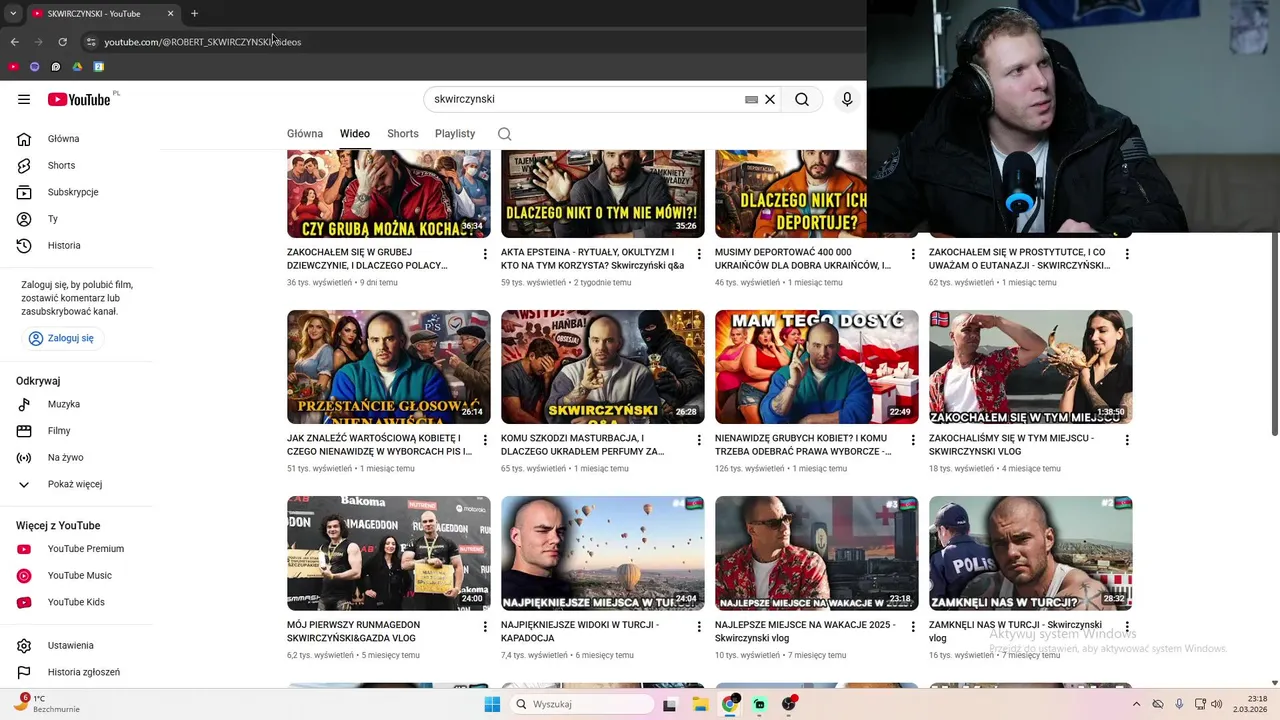The image size is (1280, 720).
Task: Switch to the Shorts channel tab
Action: 403,134
